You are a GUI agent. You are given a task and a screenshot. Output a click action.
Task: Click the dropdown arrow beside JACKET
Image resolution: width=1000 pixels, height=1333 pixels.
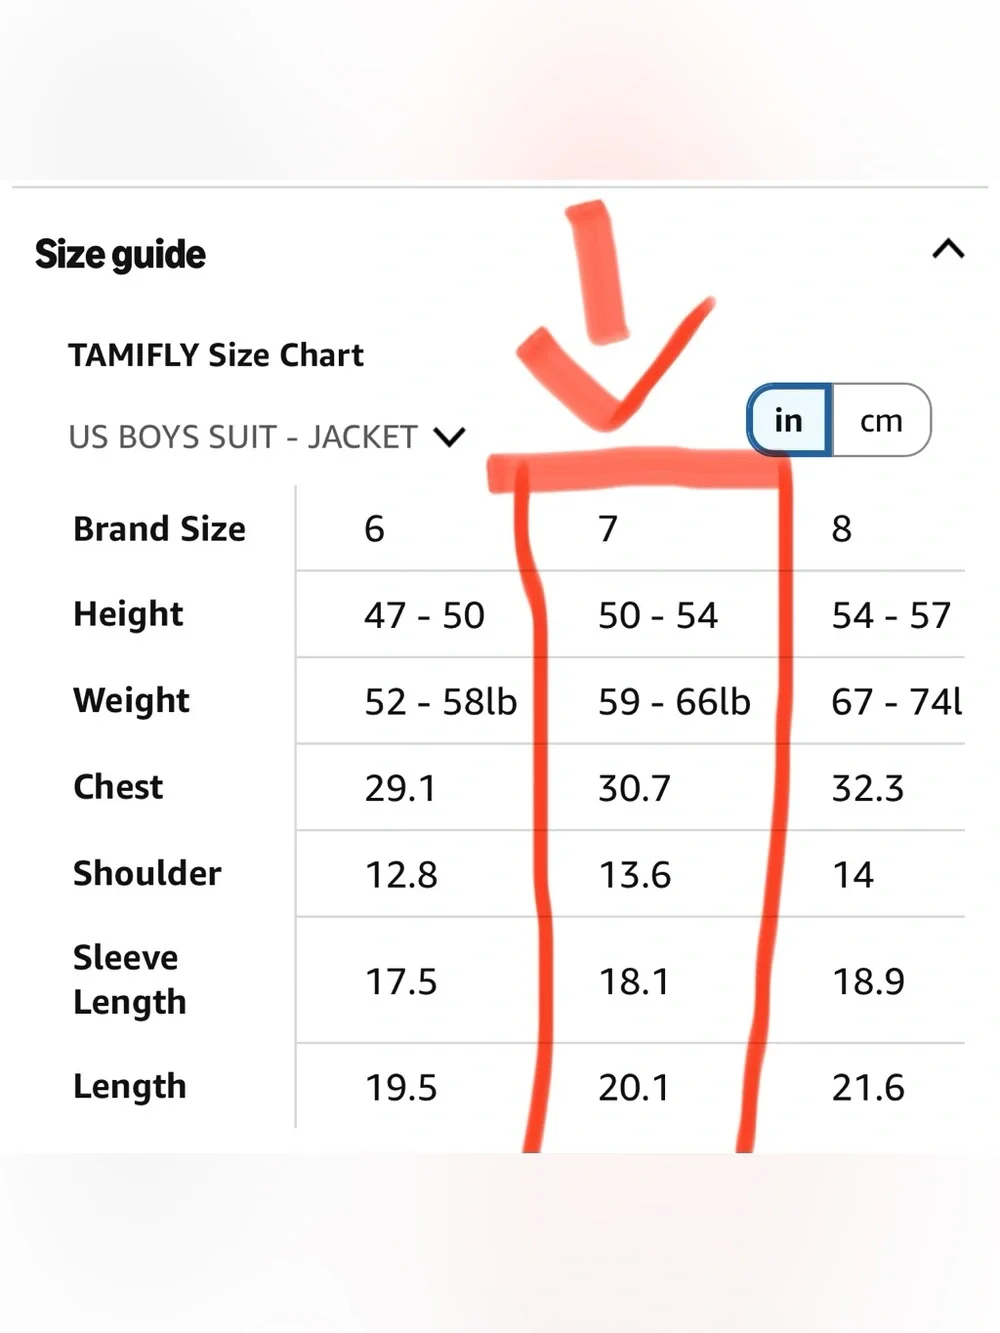(450, 437)
